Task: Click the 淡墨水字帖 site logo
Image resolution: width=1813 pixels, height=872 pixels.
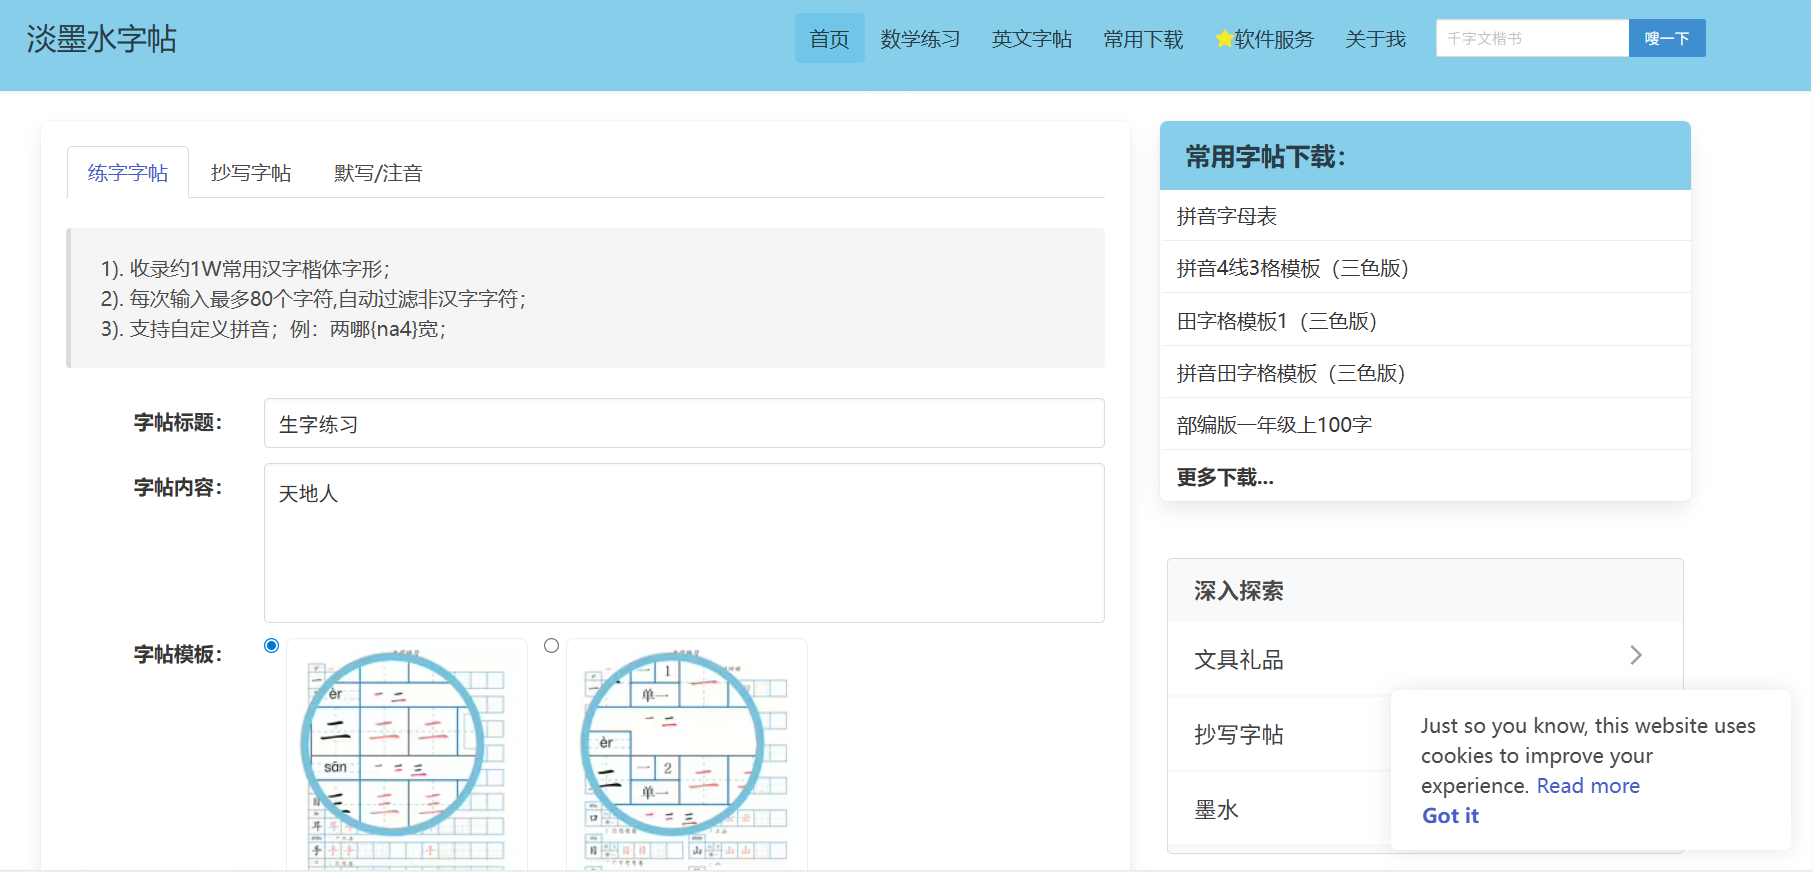Action: tap(101, 39)
